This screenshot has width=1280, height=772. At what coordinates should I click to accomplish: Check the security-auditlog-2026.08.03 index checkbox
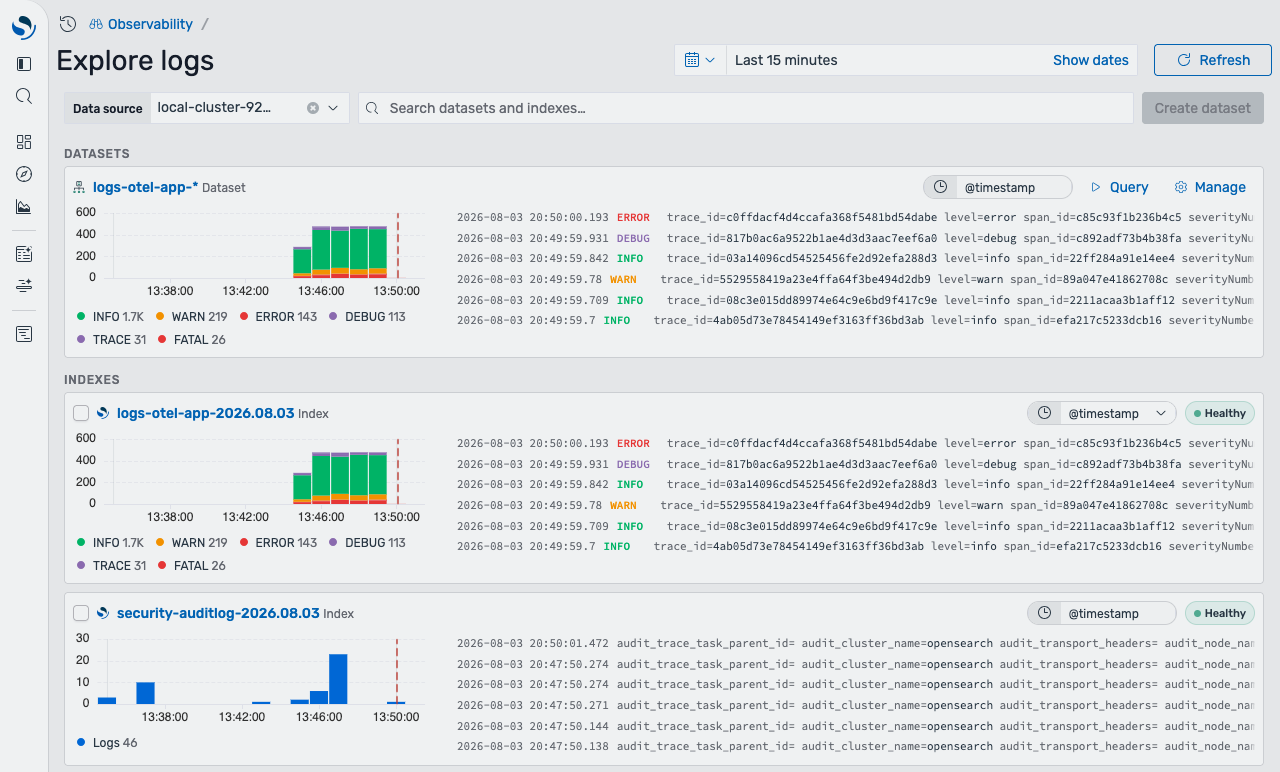(82, 613)
